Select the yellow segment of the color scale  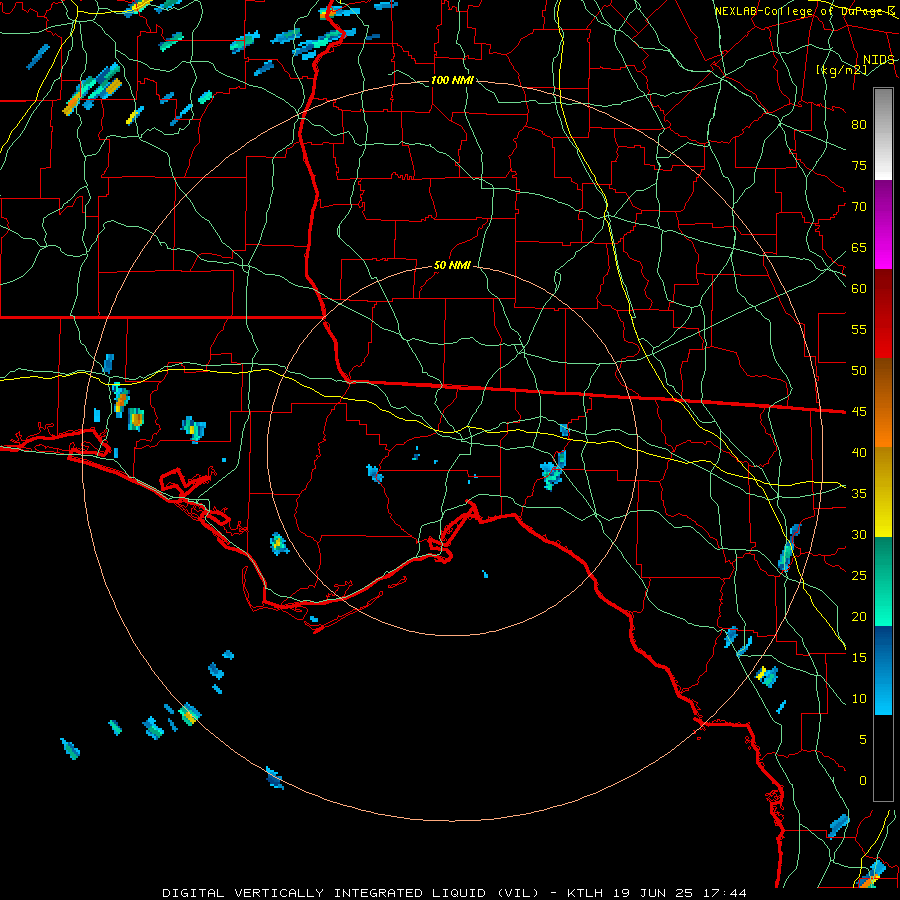pyautogui.click(x=883, y=492)
